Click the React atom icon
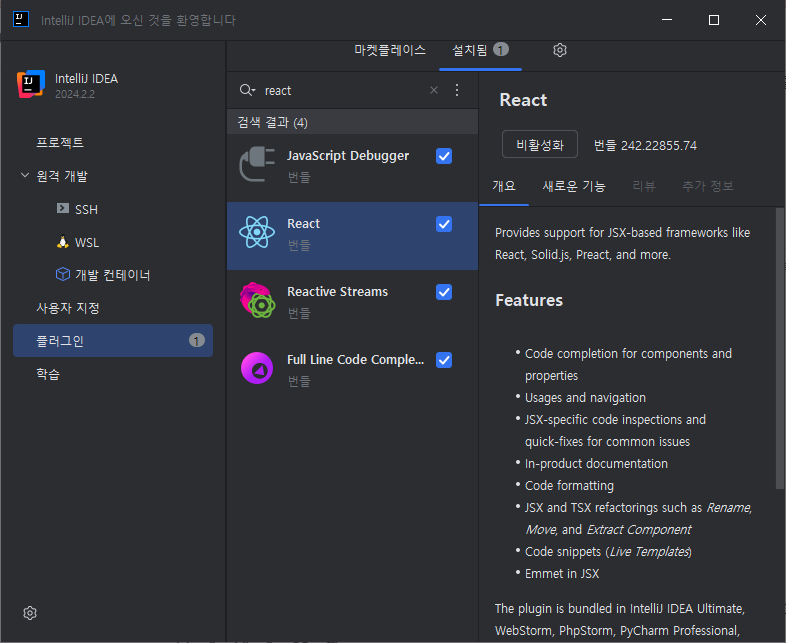The height and width of the screenshot is (643, 786). (x=257, y=232)
